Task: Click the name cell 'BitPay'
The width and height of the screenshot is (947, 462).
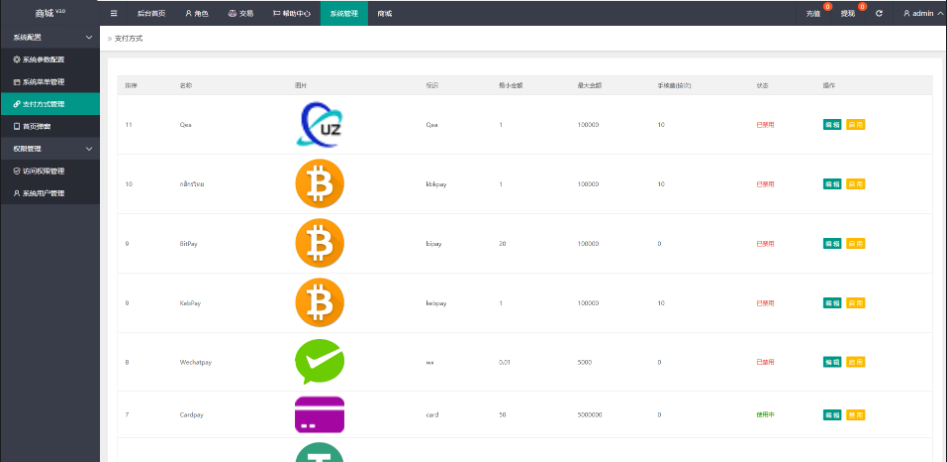Action: click(188, 243)
